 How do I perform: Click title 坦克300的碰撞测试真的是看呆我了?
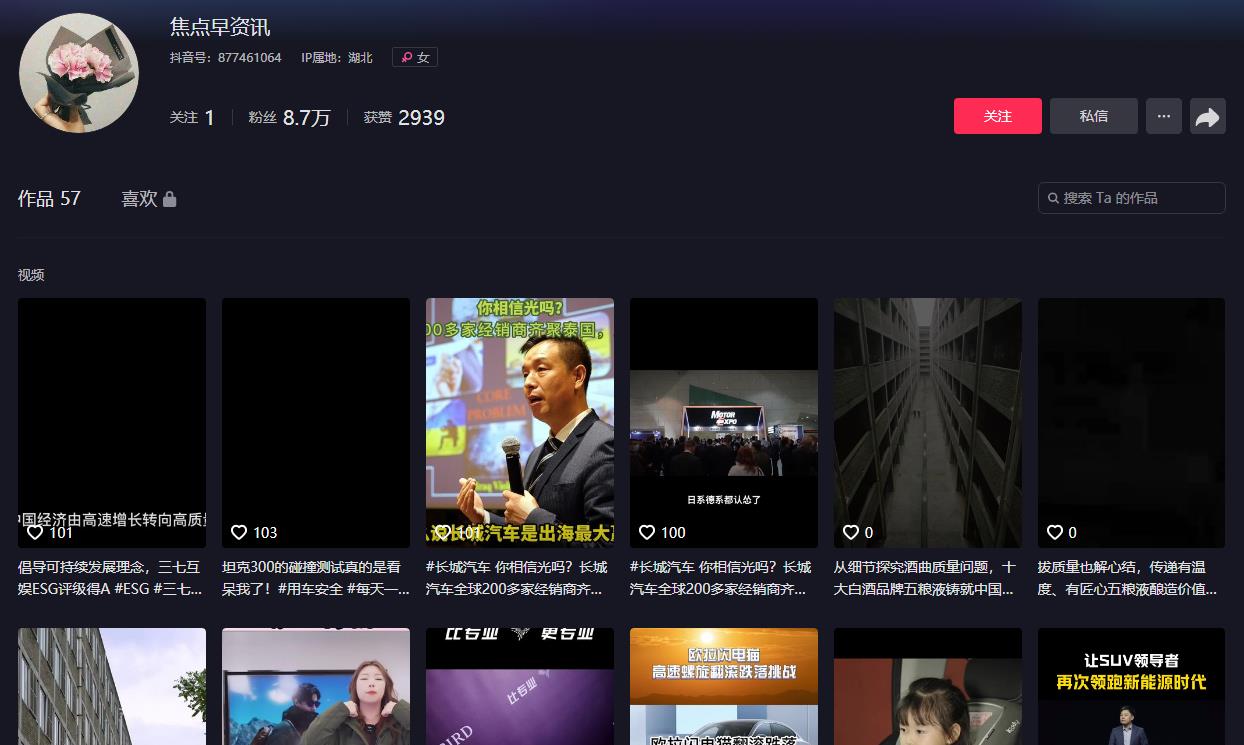[x=316, y=578]
